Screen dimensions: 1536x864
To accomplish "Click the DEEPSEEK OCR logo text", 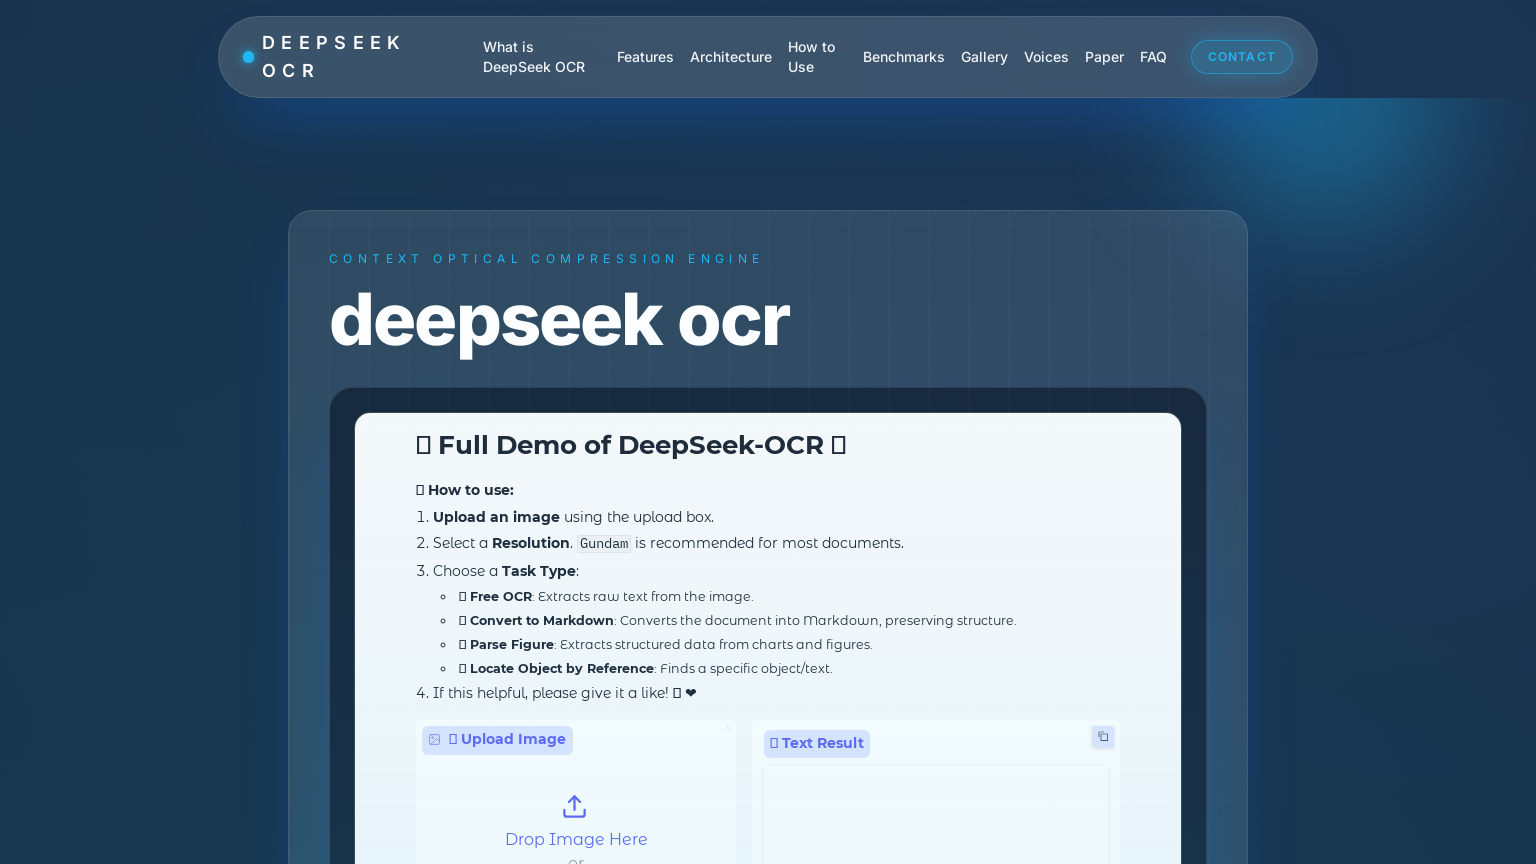I will pyautogui.click(x=333, y=57).
